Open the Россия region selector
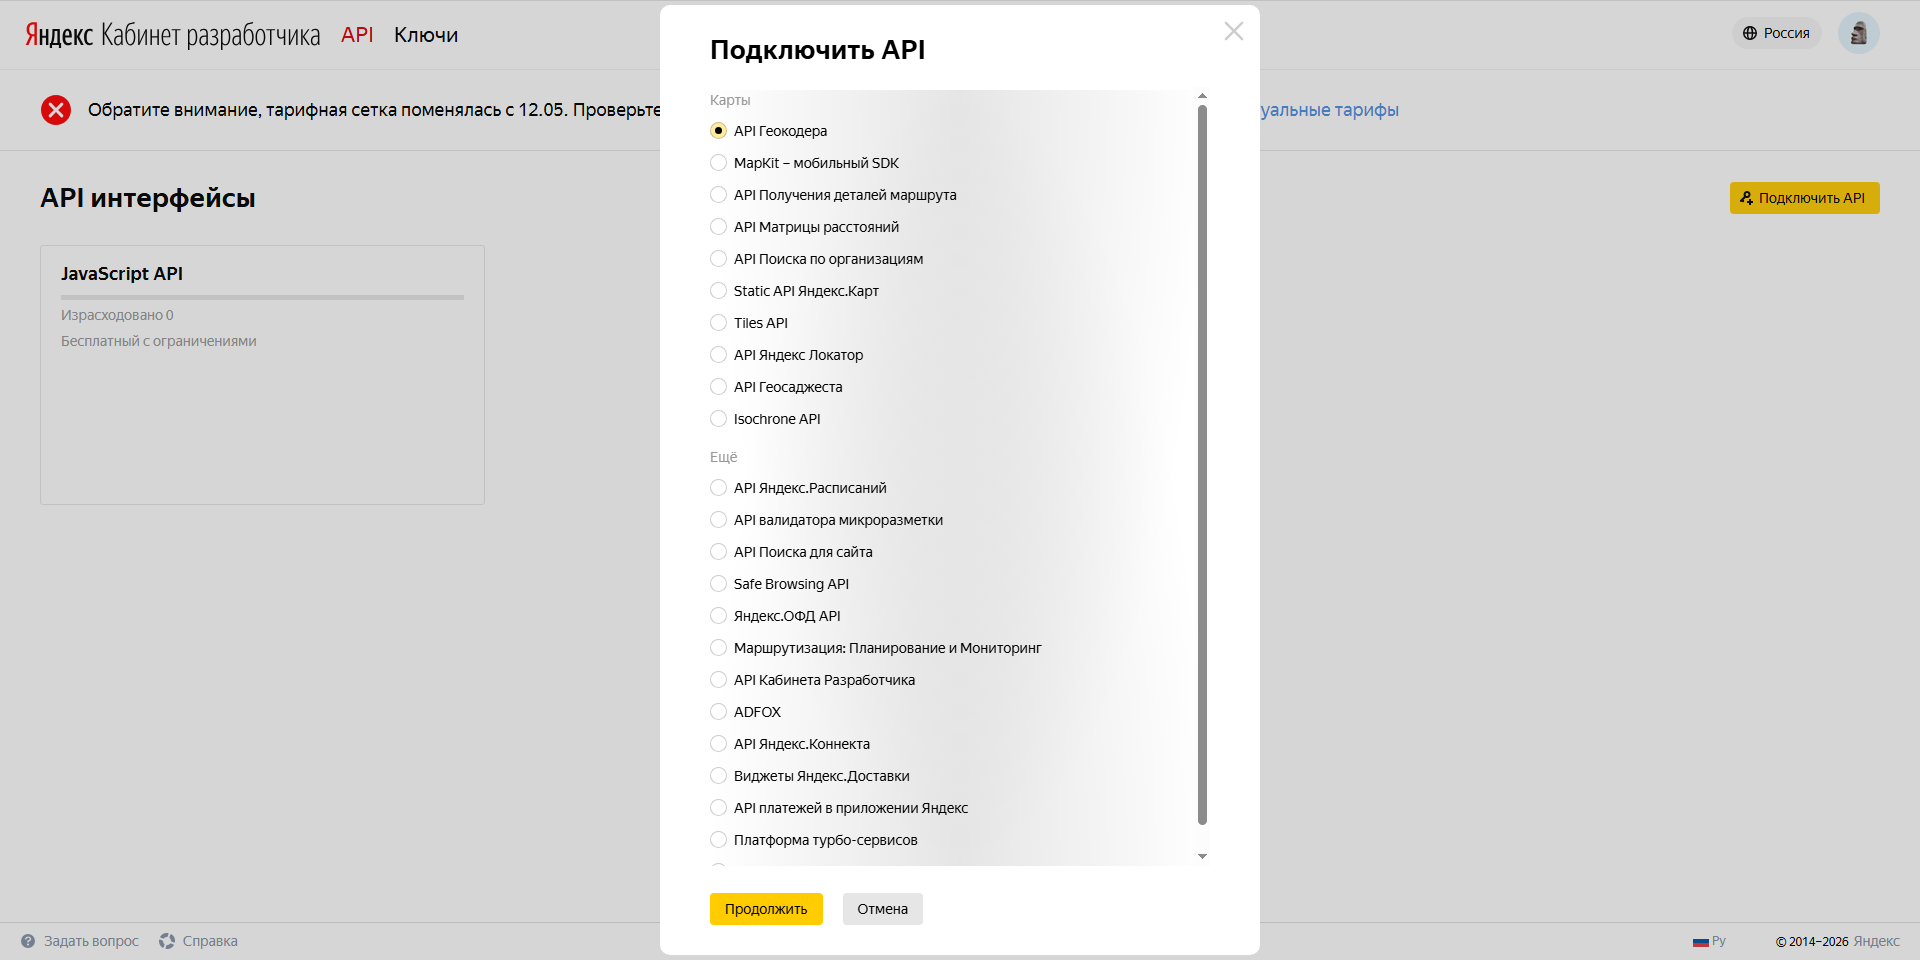The image size is (1920, 960). [1776, 33]
